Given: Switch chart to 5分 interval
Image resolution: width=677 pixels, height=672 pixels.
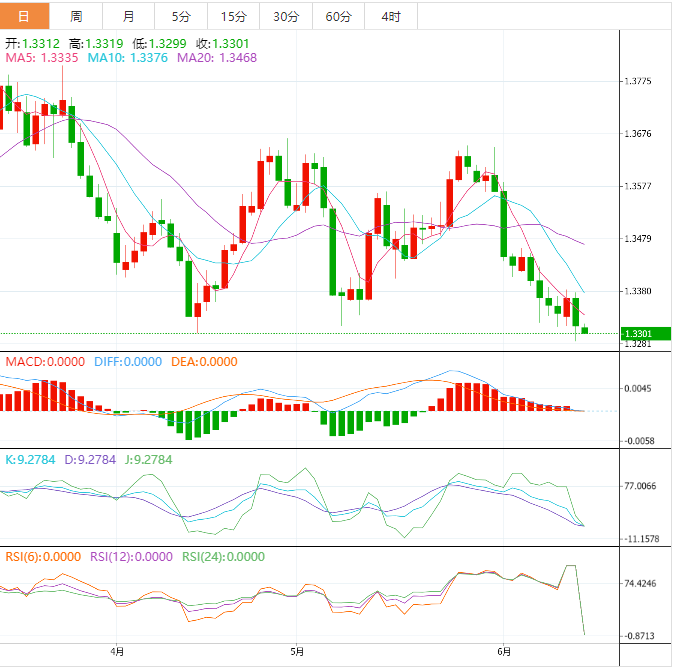Looking at the screenshot, I should point(181,16).
